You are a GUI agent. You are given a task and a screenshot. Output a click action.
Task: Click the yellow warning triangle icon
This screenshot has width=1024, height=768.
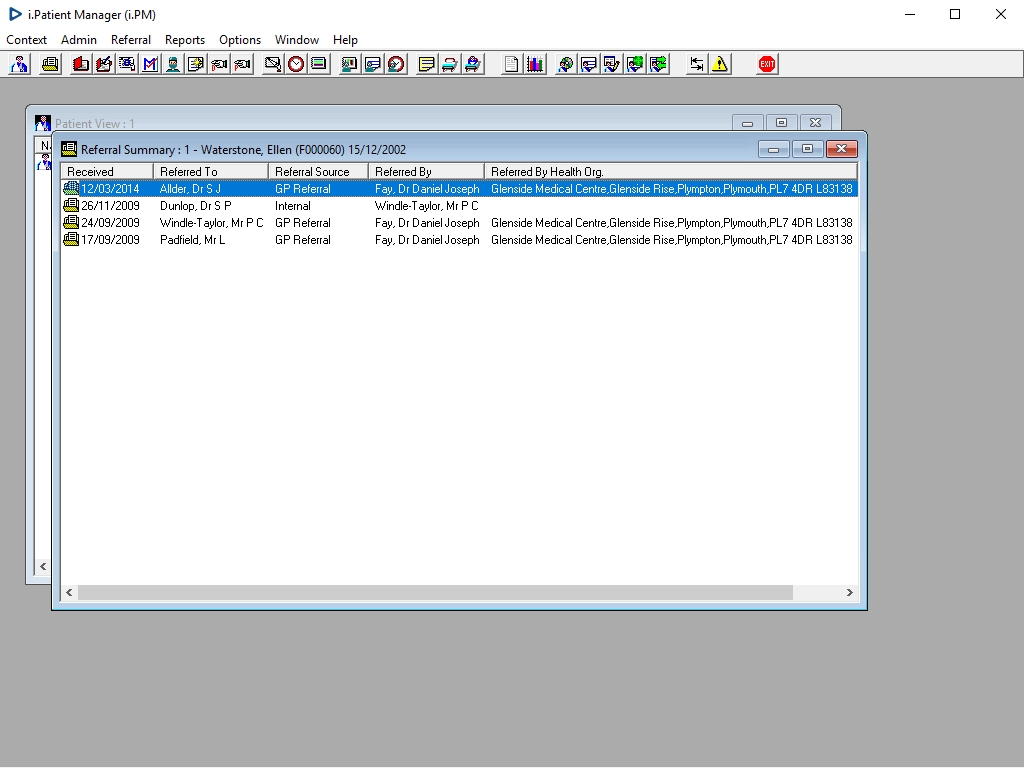coord(720,64)
